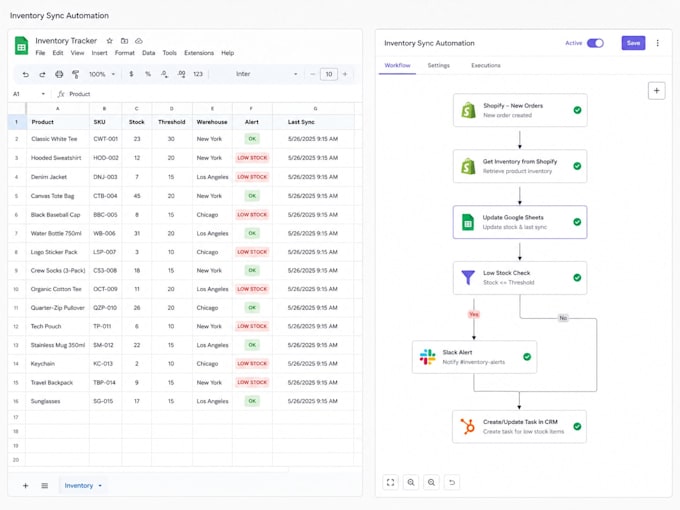Click increase decimal places icon

pyautogui.click(x=182, y=74)
